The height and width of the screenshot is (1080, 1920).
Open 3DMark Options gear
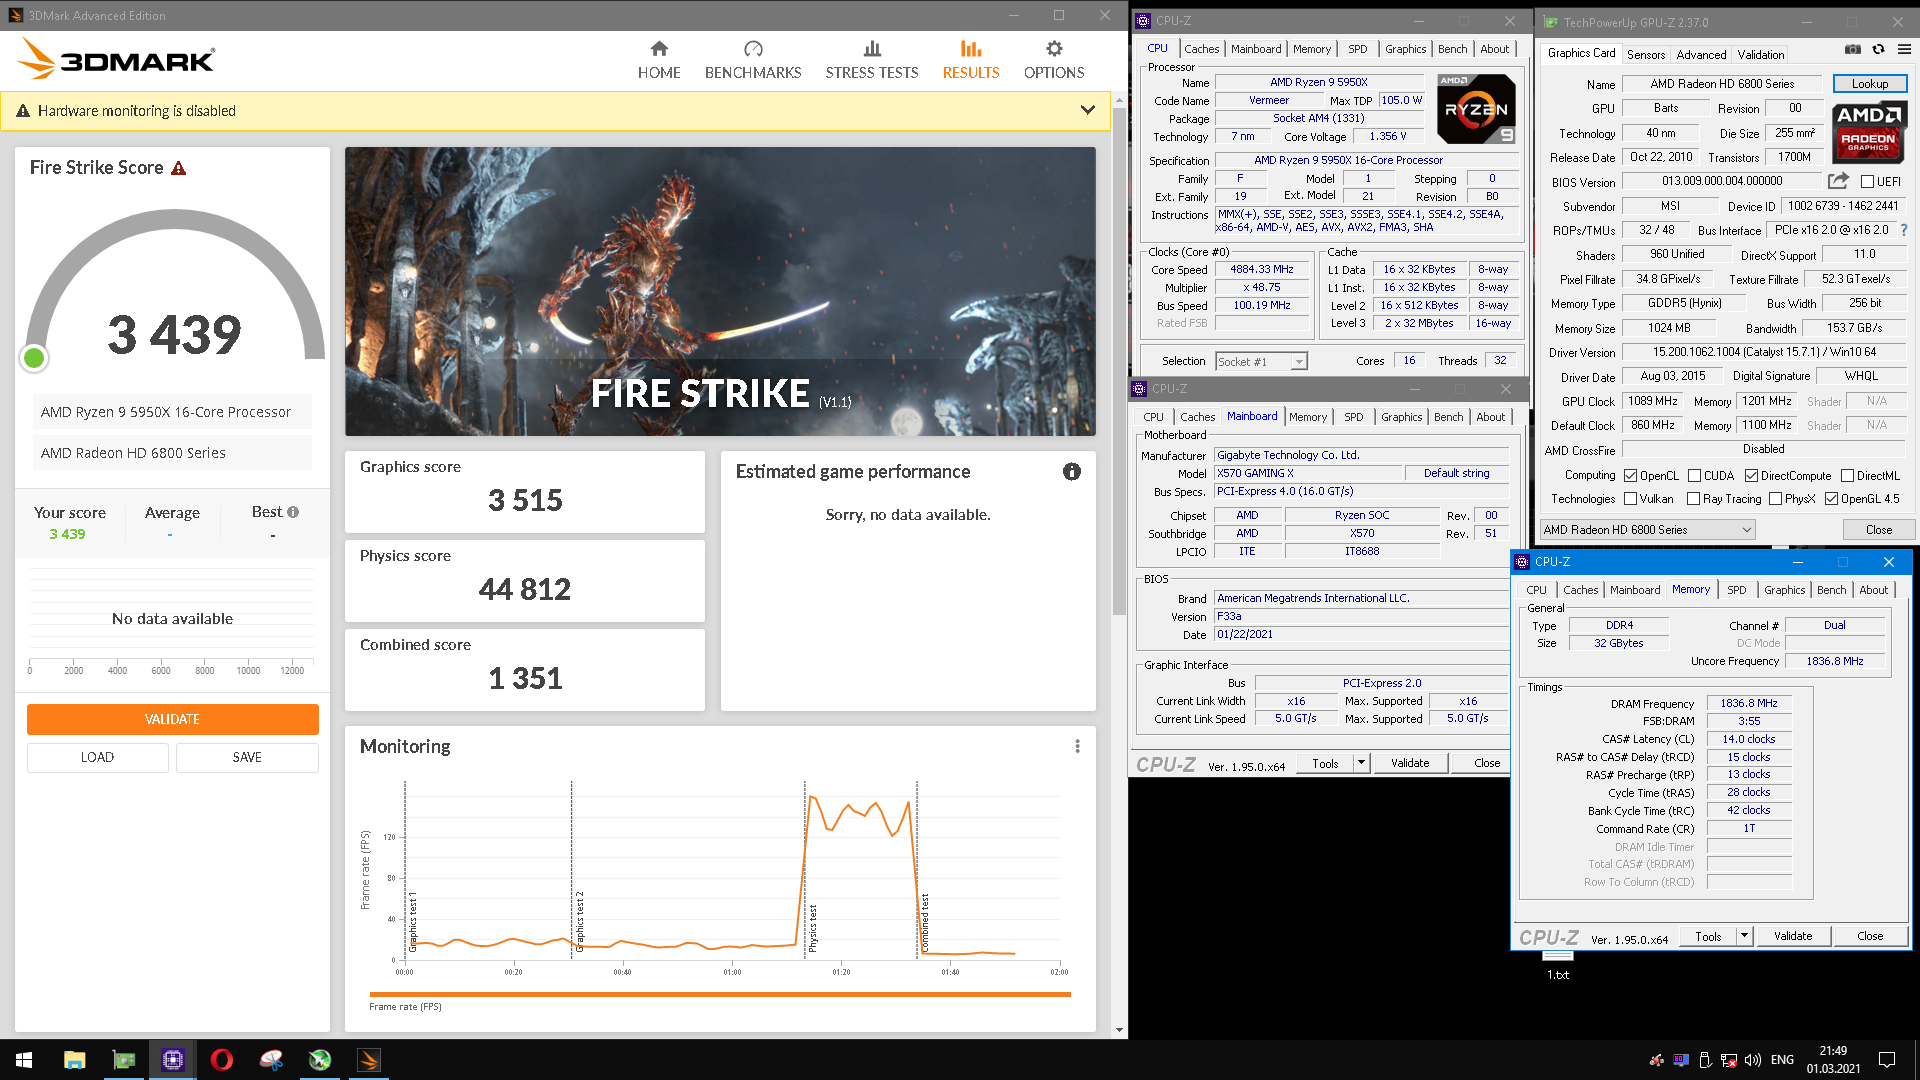[x=1054, y=60]
